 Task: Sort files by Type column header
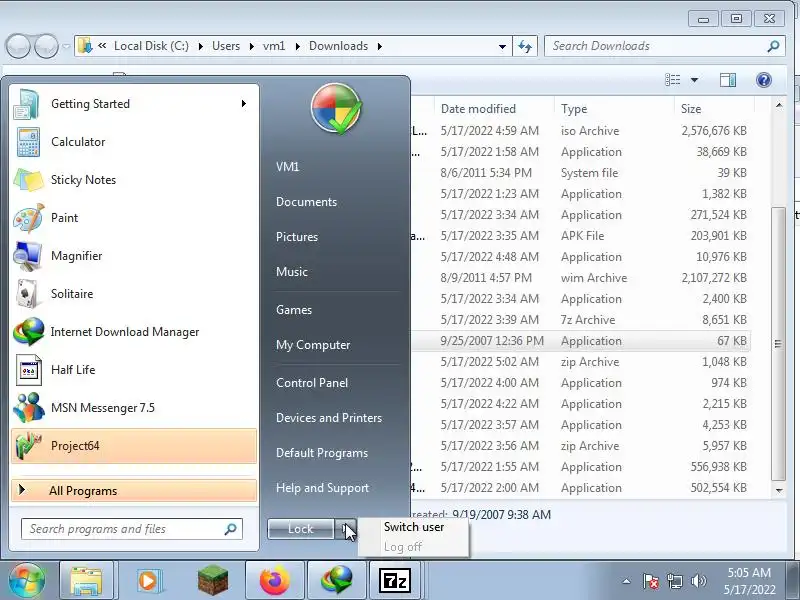[614, 109]
